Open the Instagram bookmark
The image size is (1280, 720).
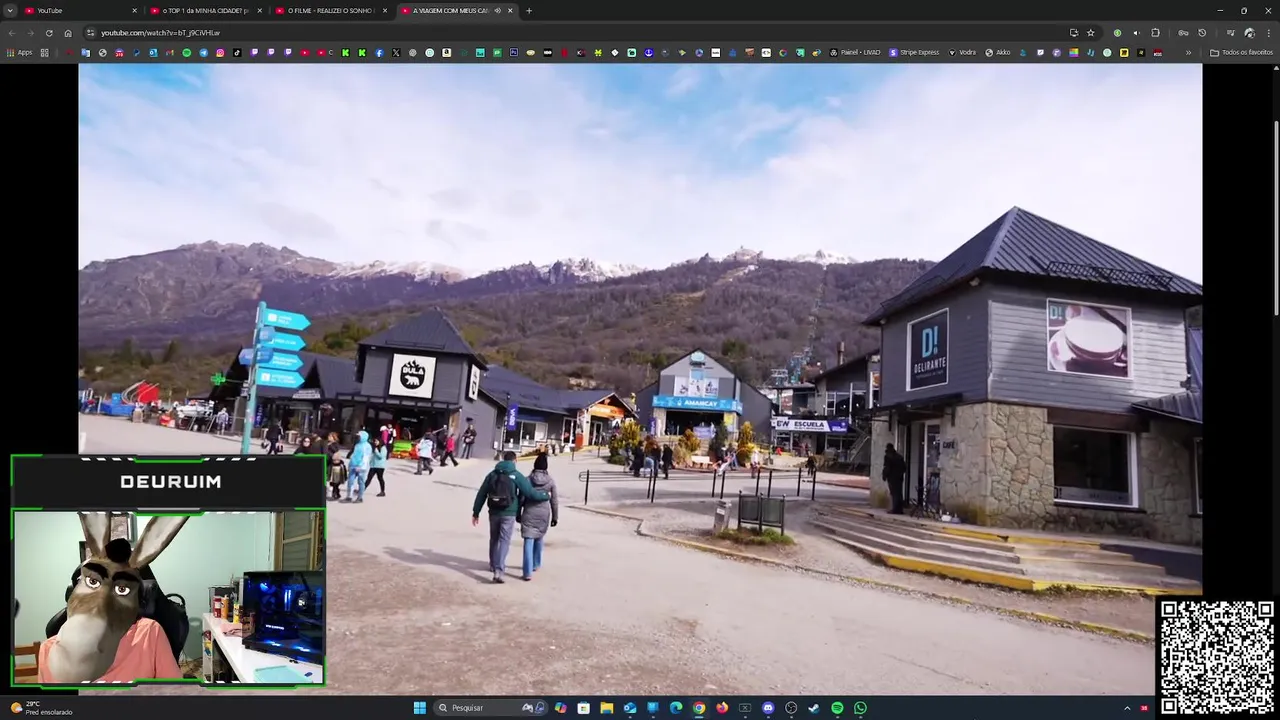220,52
